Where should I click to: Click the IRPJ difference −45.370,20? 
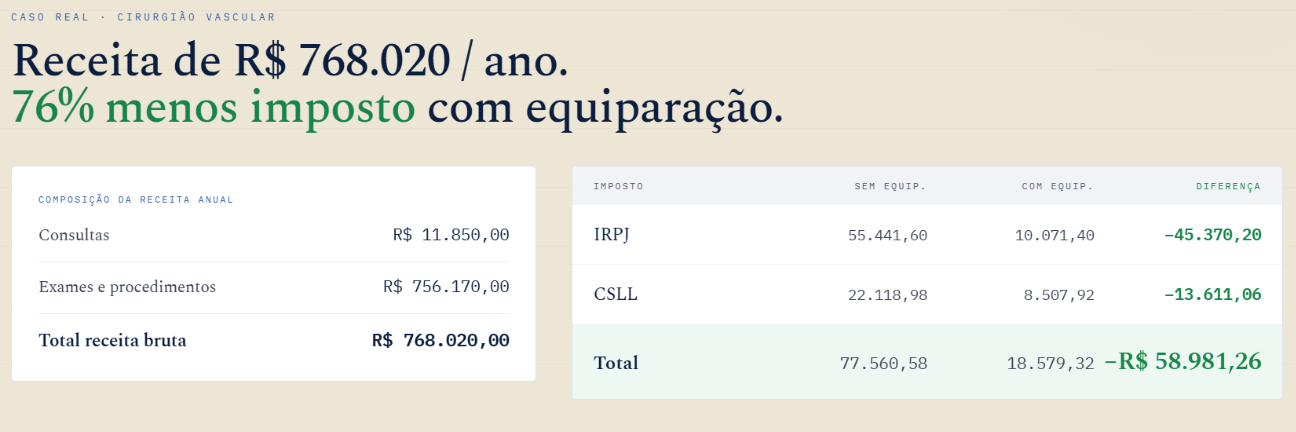(x=1213, y=235)
